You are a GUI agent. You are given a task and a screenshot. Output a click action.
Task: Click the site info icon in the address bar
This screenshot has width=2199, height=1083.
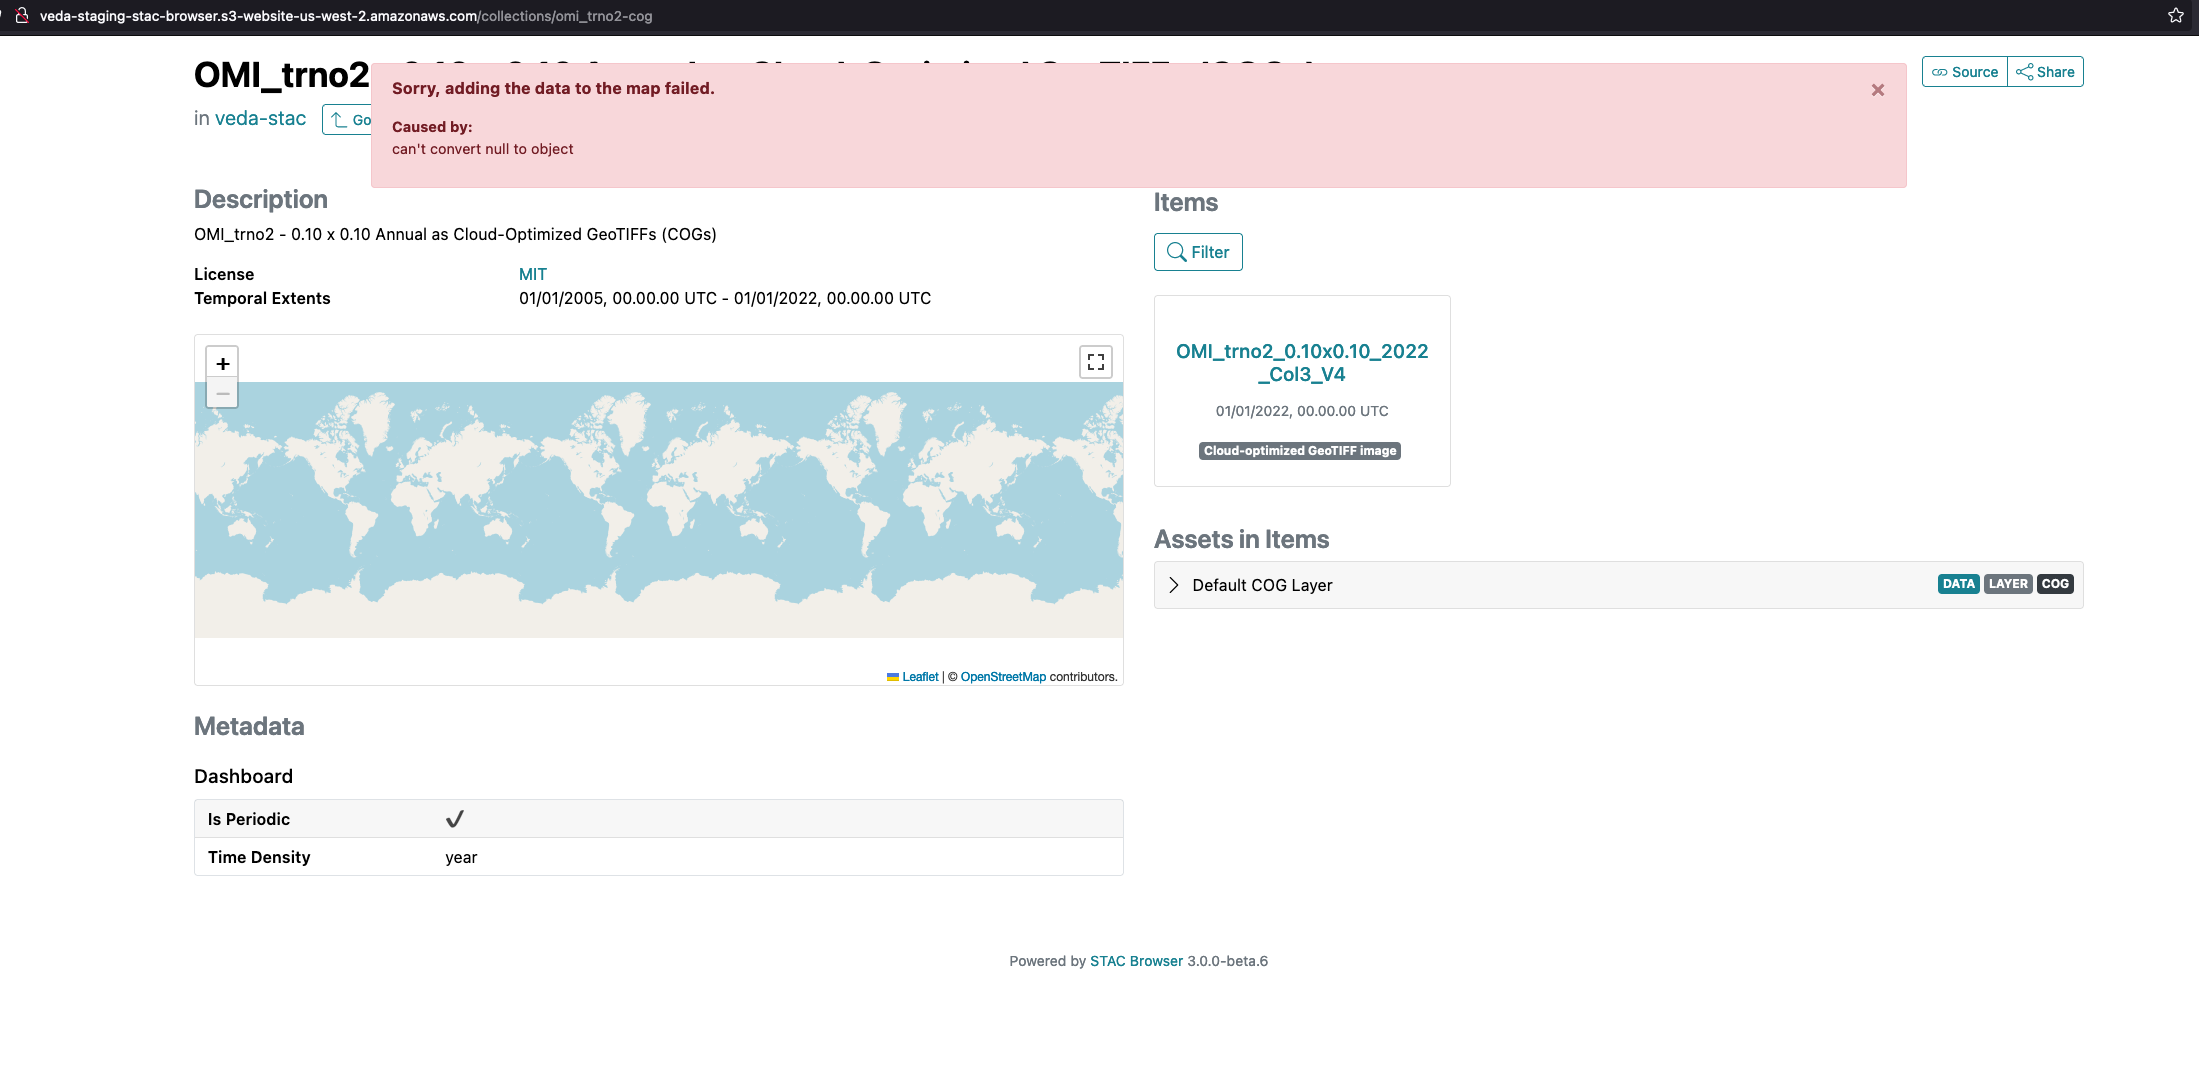(21, 16)
